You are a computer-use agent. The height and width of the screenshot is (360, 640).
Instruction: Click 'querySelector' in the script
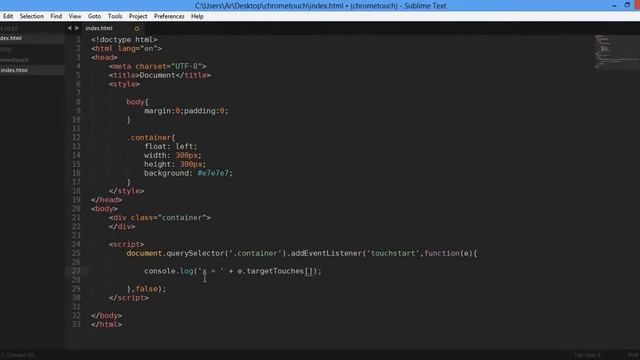195,253
